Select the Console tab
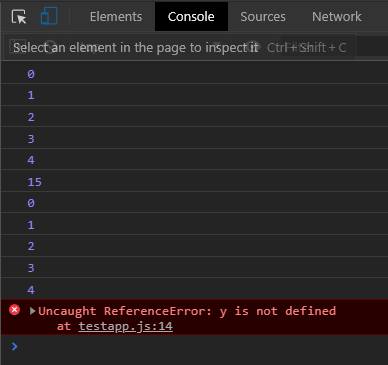The image size is (388, 365). pos(191,17)
